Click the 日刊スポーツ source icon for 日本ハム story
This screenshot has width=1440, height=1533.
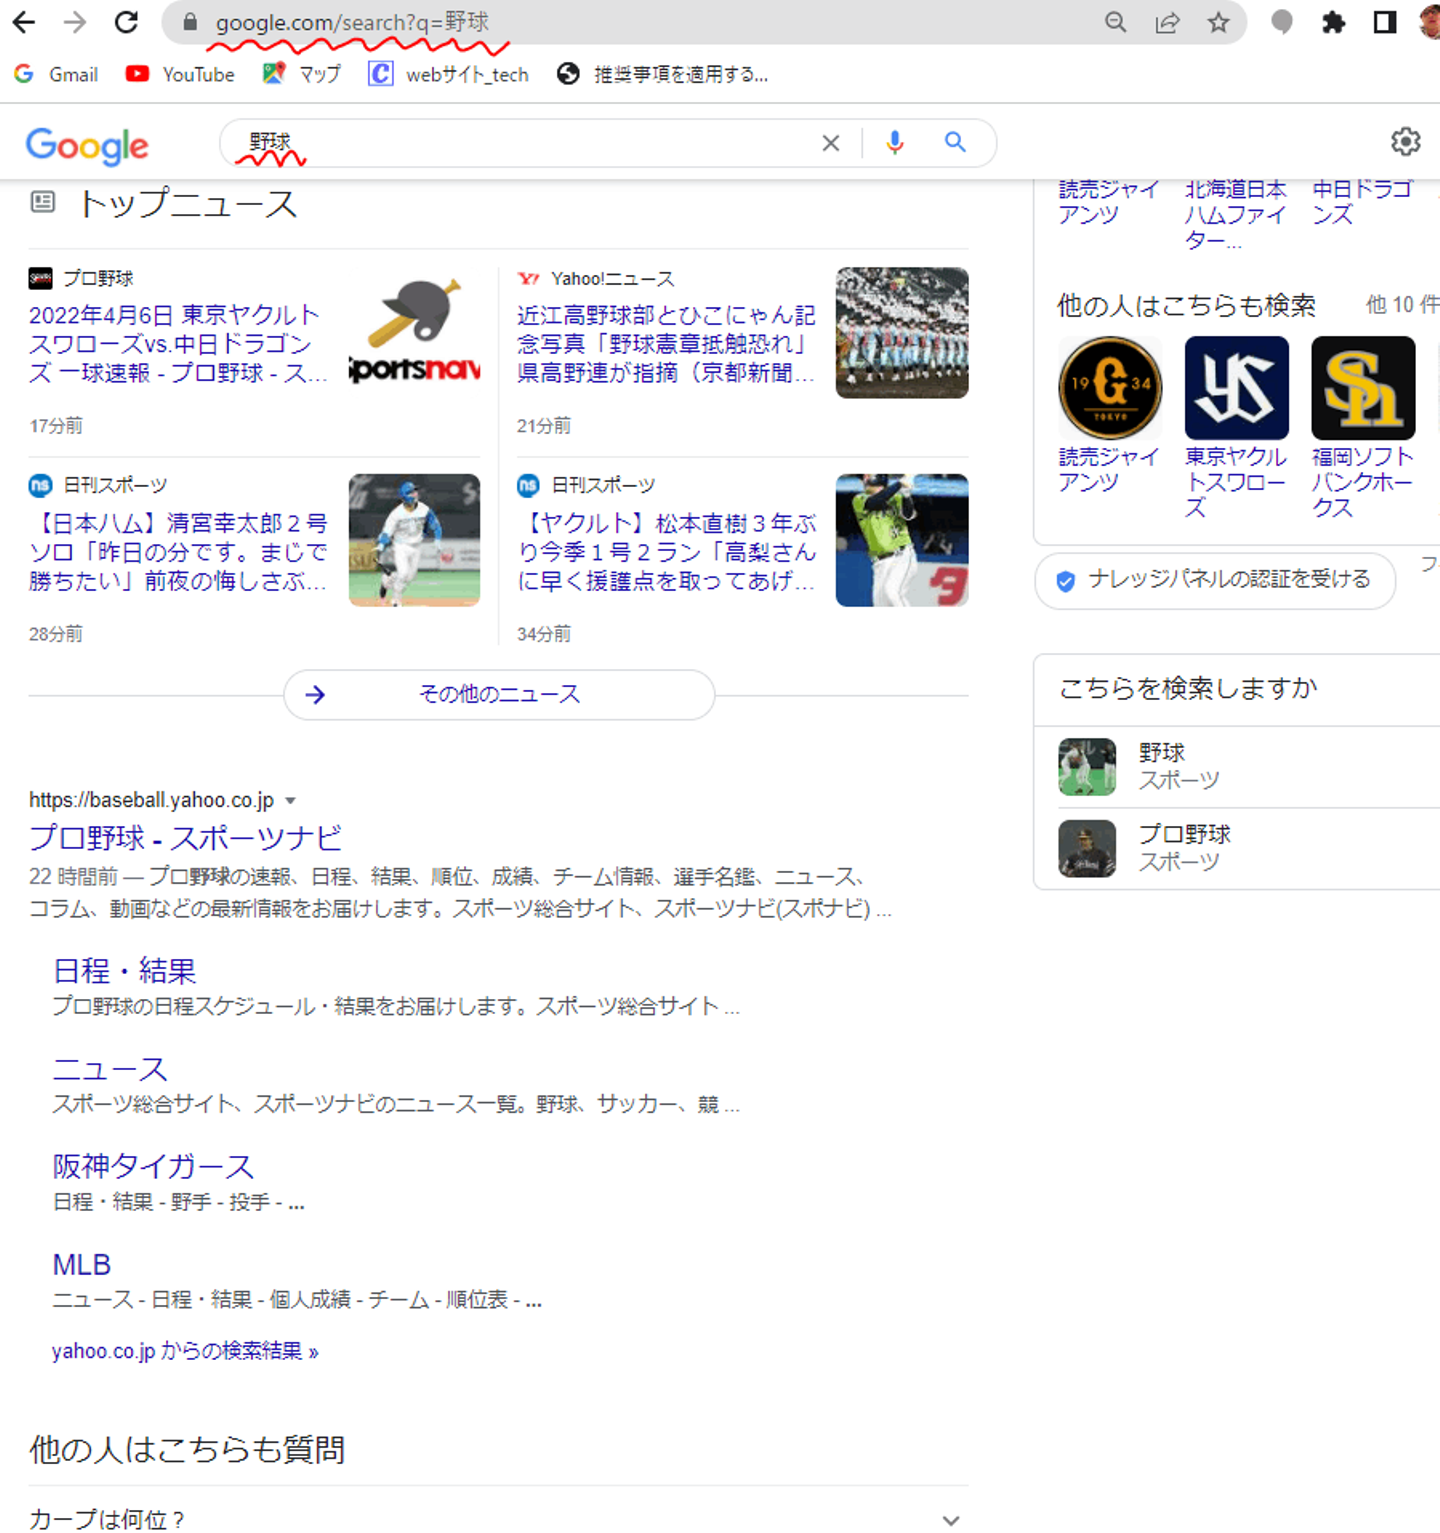pyautogui.click(x=40, y=485)
